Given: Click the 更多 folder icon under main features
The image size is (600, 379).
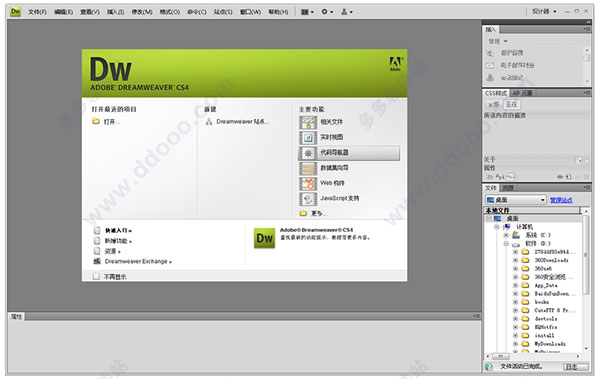Looking at the screenshot, I should pos(303,213).
